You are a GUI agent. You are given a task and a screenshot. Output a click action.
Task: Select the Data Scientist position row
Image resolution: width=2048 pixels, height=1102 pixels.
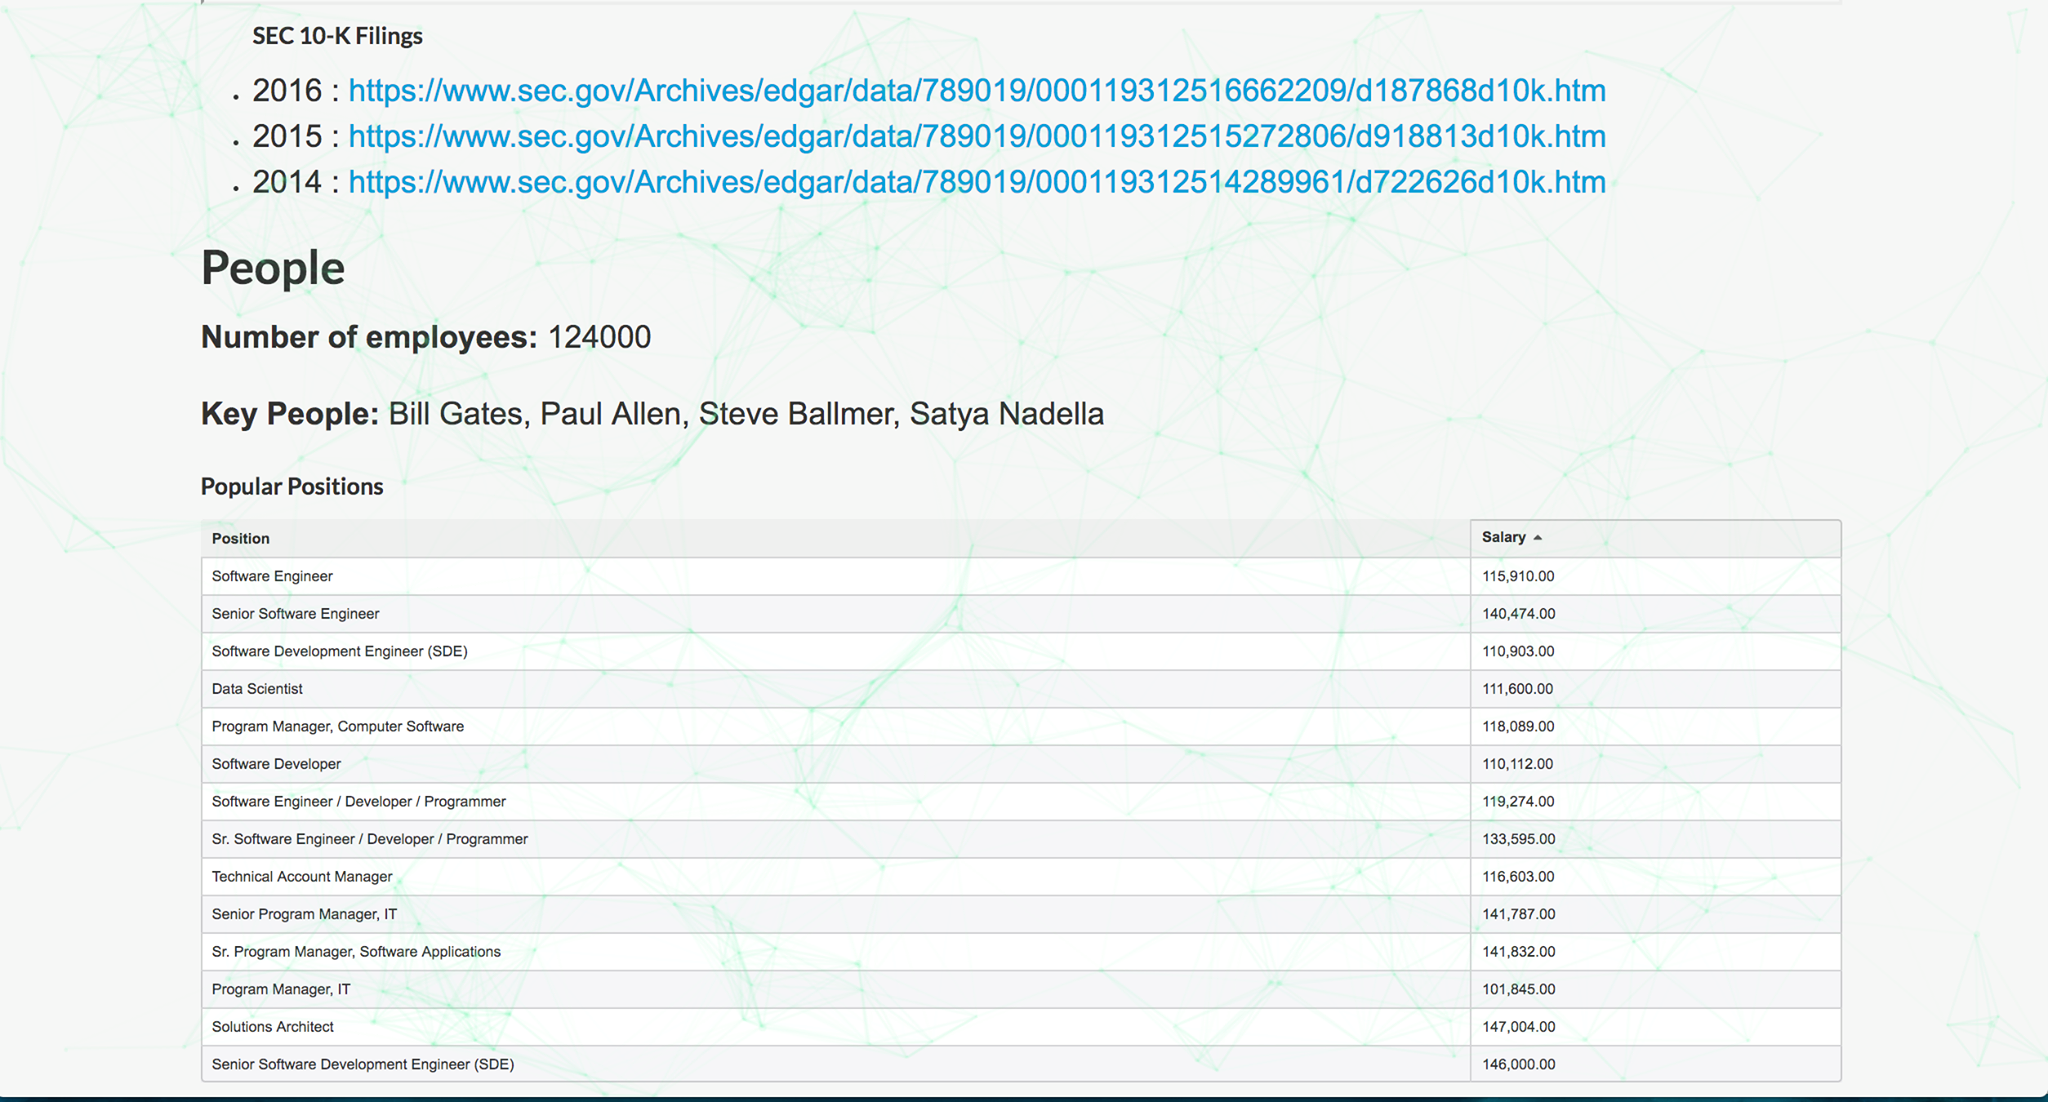(x=257, y=689)
